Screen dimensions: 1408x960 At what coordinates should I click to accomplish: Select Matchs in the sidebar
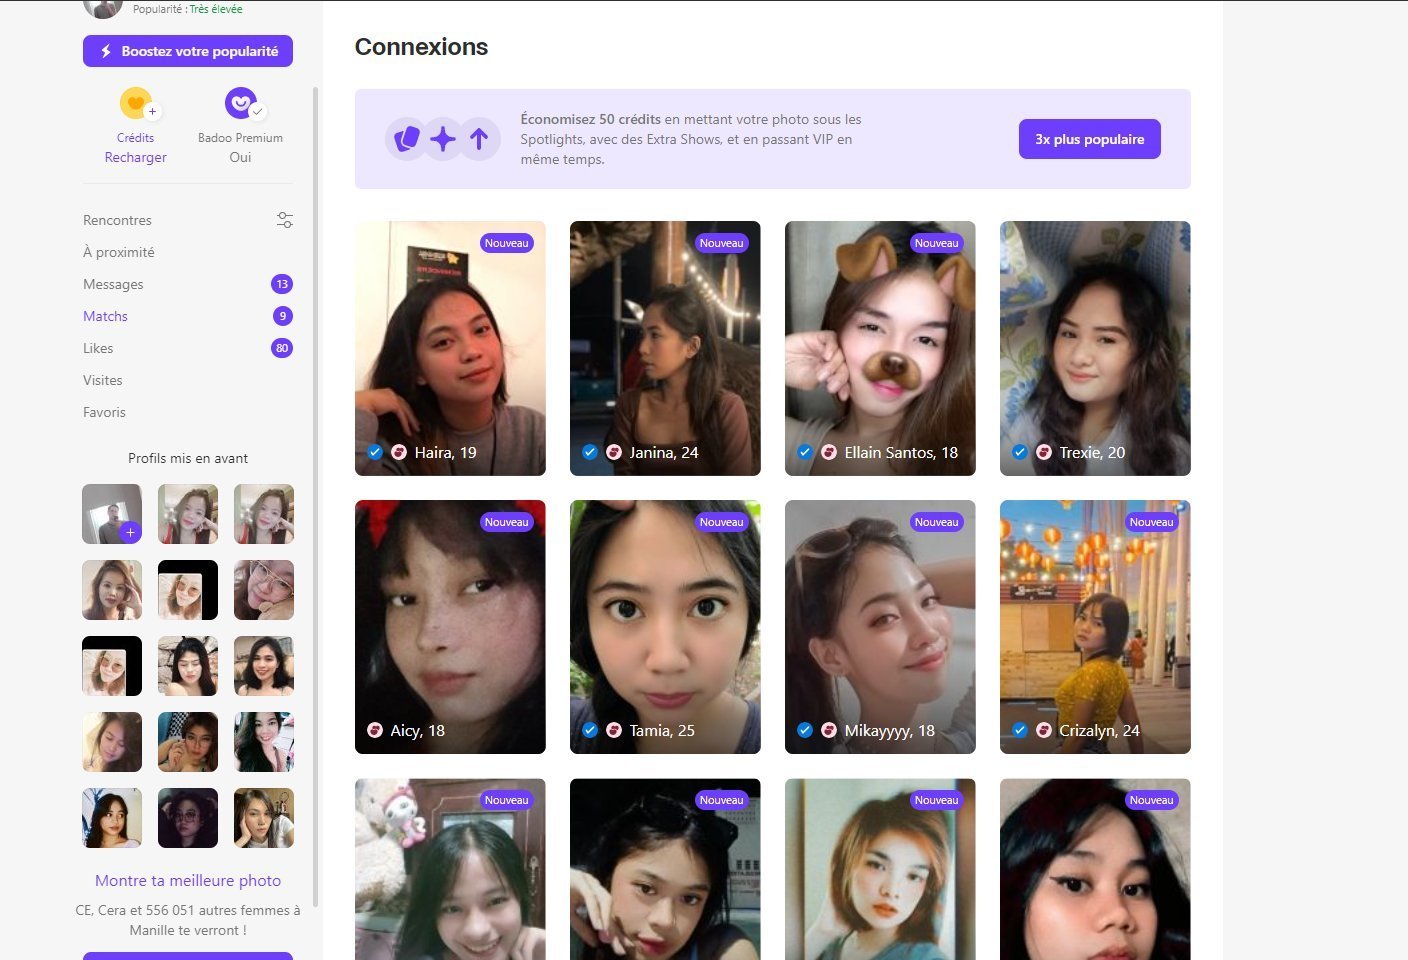(x=105, y=316)
